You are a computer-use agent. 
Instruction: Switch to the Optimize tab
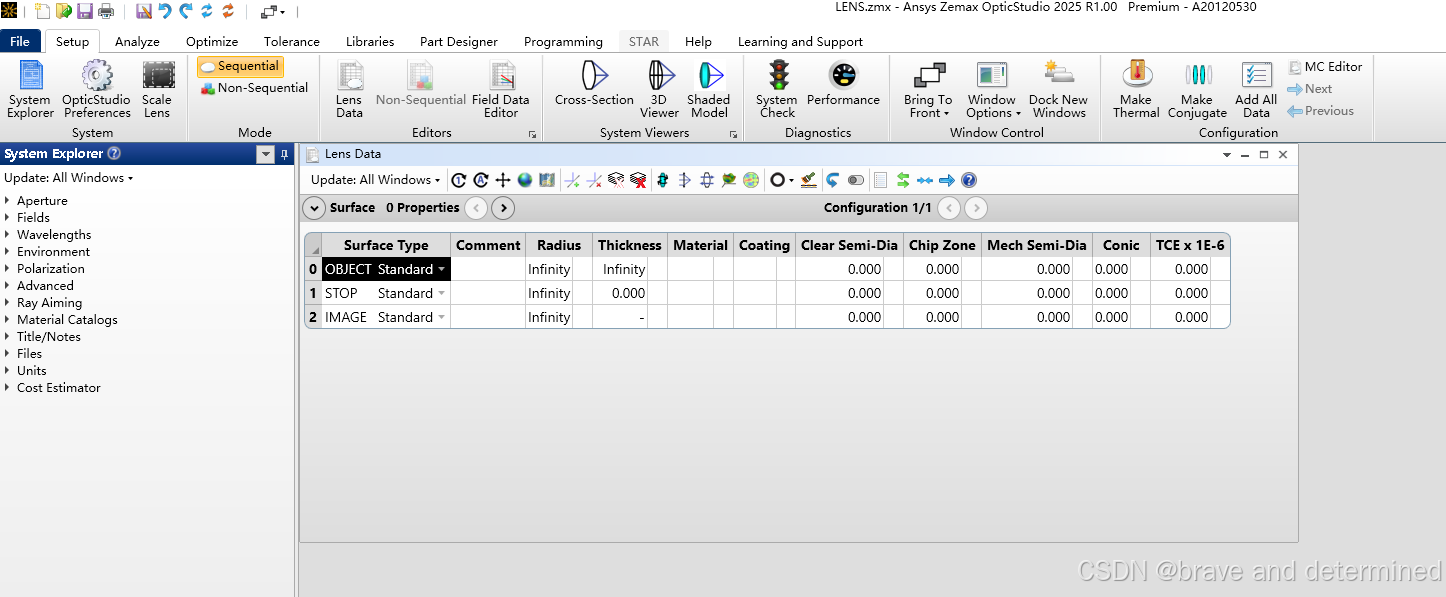point(212,41)
